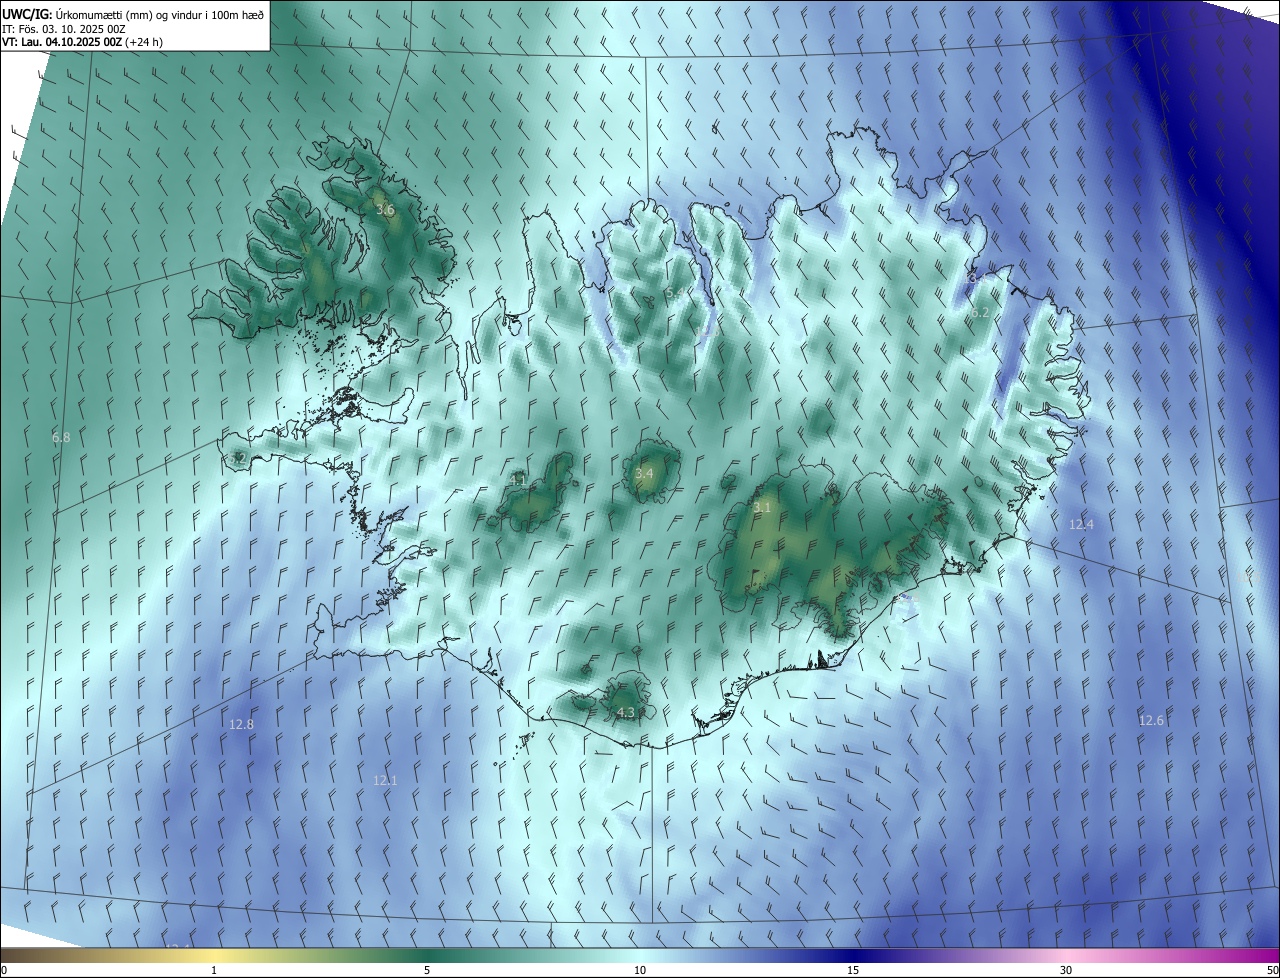
Task: Click the 12.4 value label off the east coast
Action: [x=1081, y=524]
